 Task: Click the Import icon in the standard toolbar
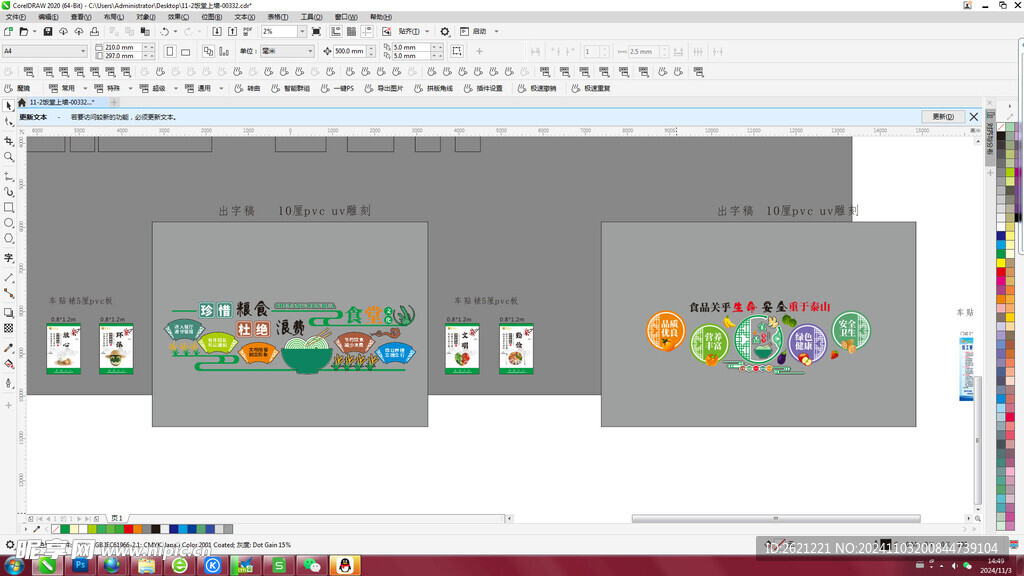[217, 31]
